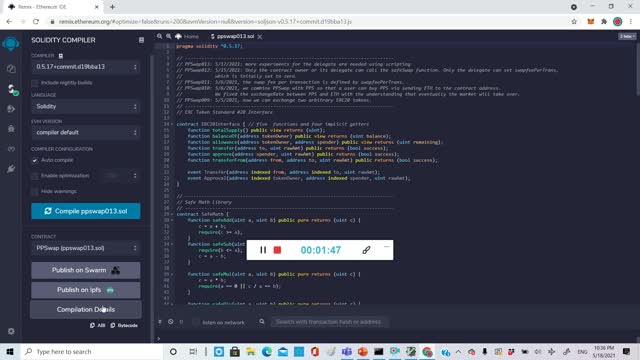This screenshot has width=640, height=360.
Task: Bookmark this page with star icon
Action: click(574, 22)
